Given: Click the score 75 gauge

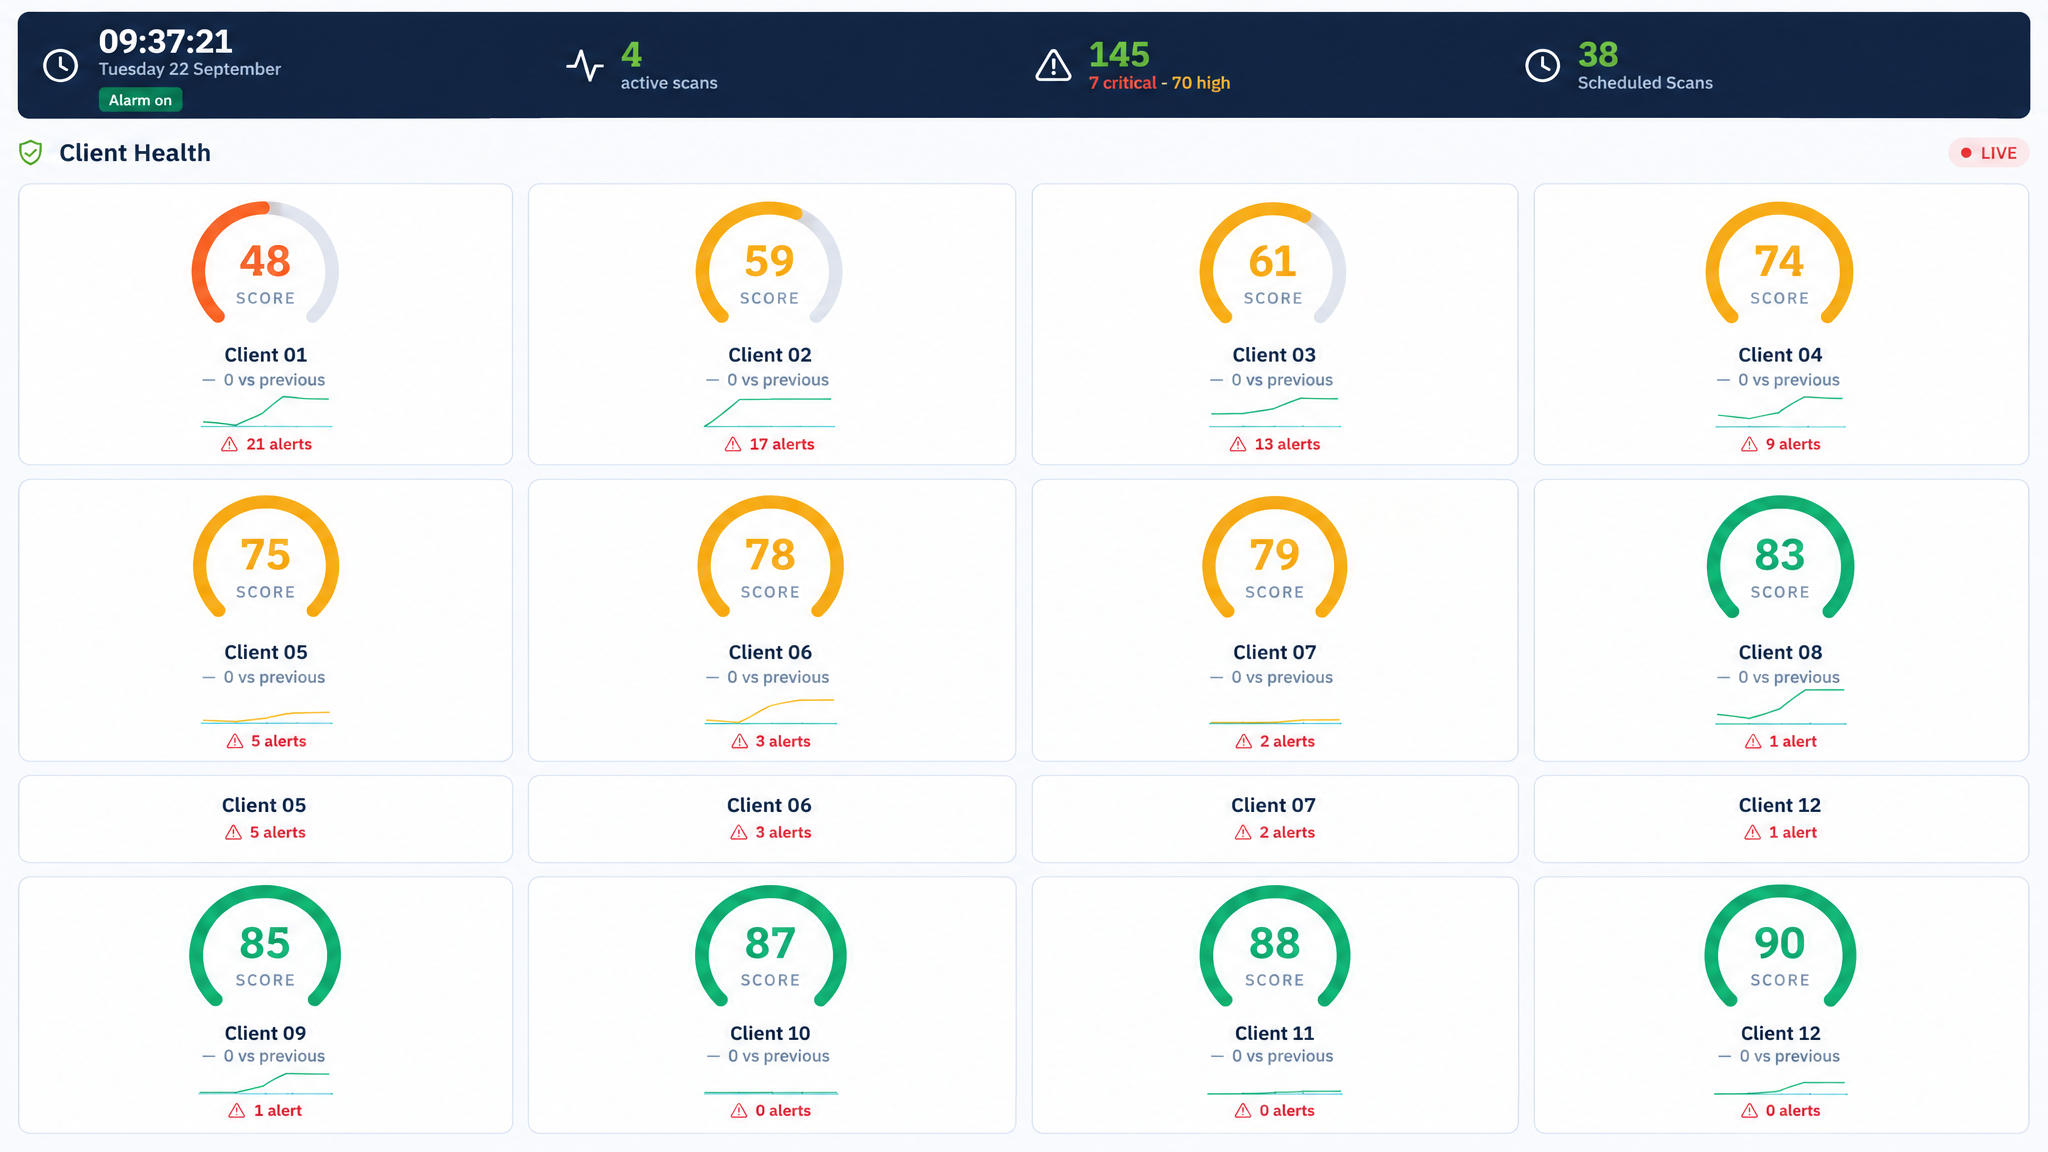Looking at the screenshot, I should click(266, 558).
